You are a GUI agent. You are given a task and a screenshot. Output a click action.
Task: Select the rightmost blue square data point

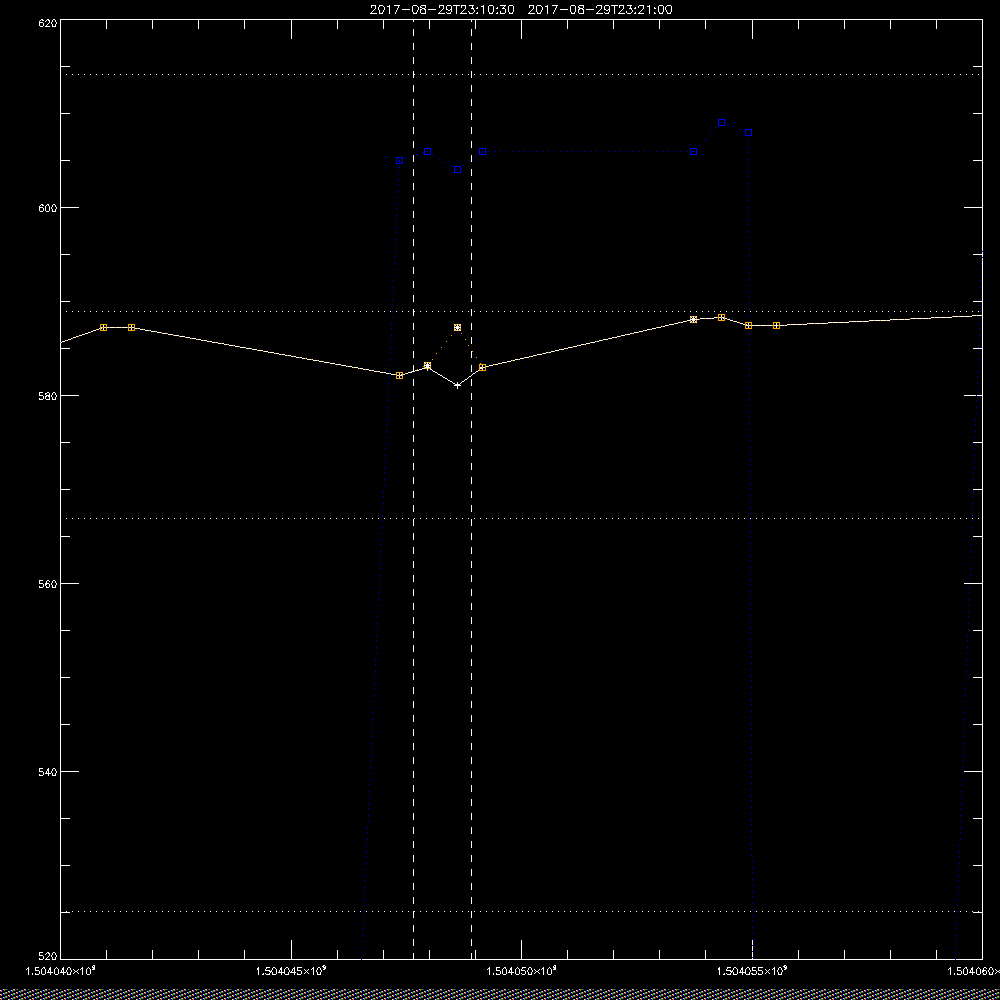749,133
